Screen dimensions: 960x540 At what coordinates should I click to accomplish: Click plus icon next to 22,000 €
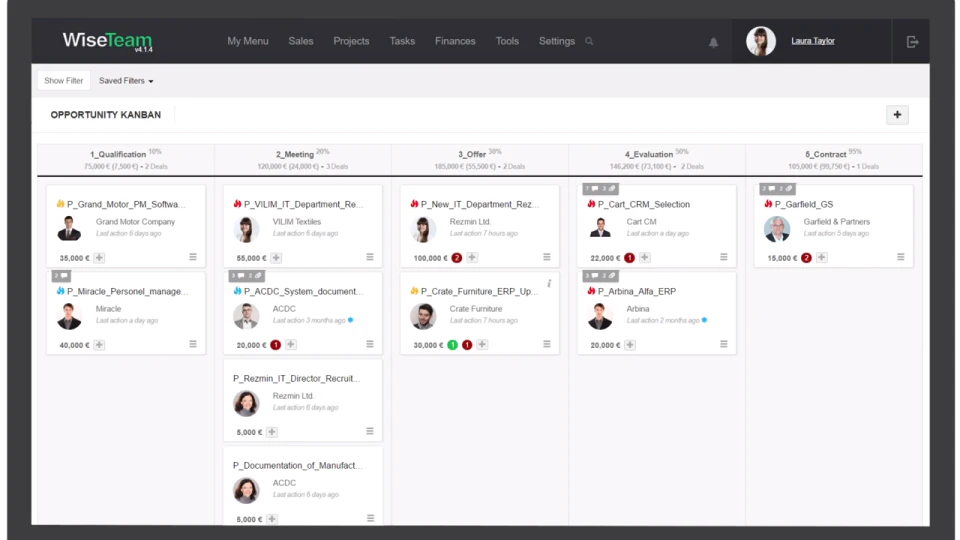click(x=644, y=258)
